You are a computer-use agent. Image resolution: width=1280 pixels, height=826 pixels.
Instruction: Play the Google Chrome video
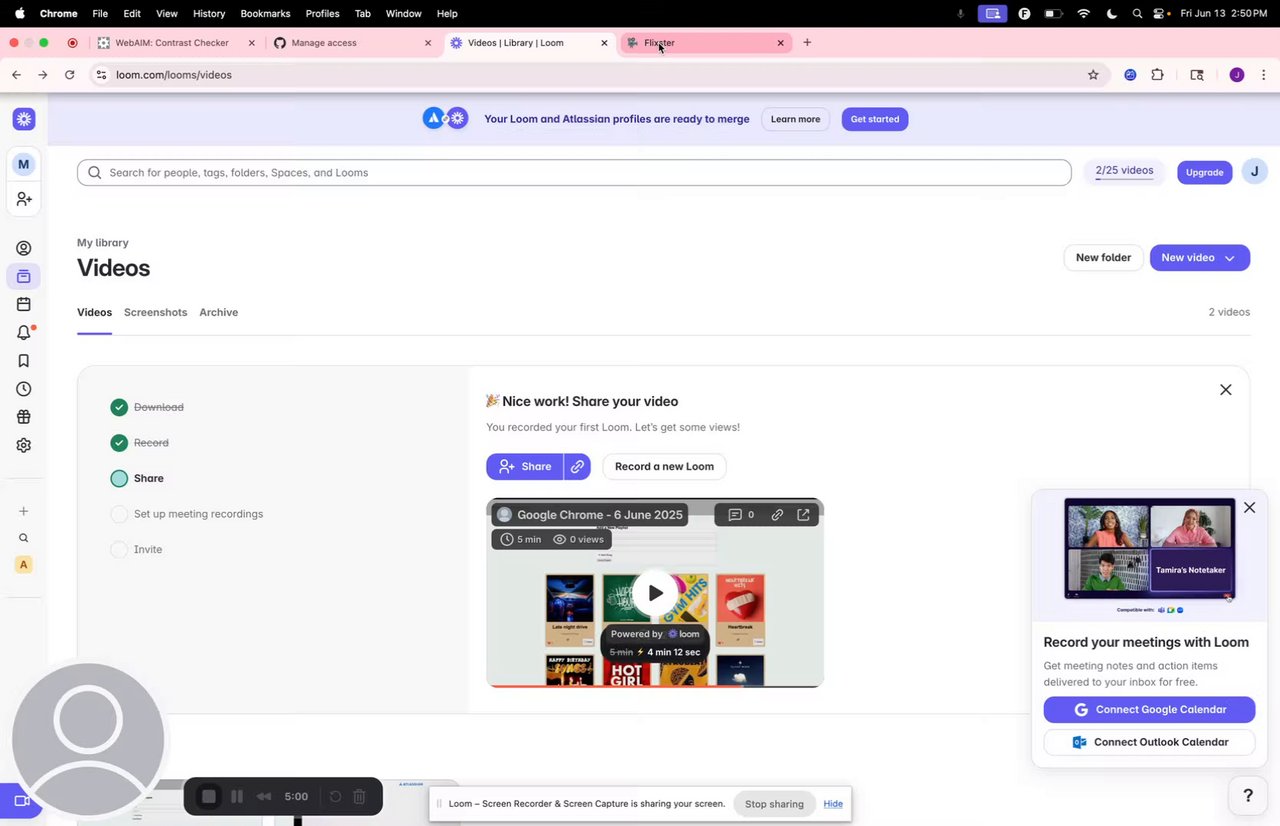(x=655, y=592)
